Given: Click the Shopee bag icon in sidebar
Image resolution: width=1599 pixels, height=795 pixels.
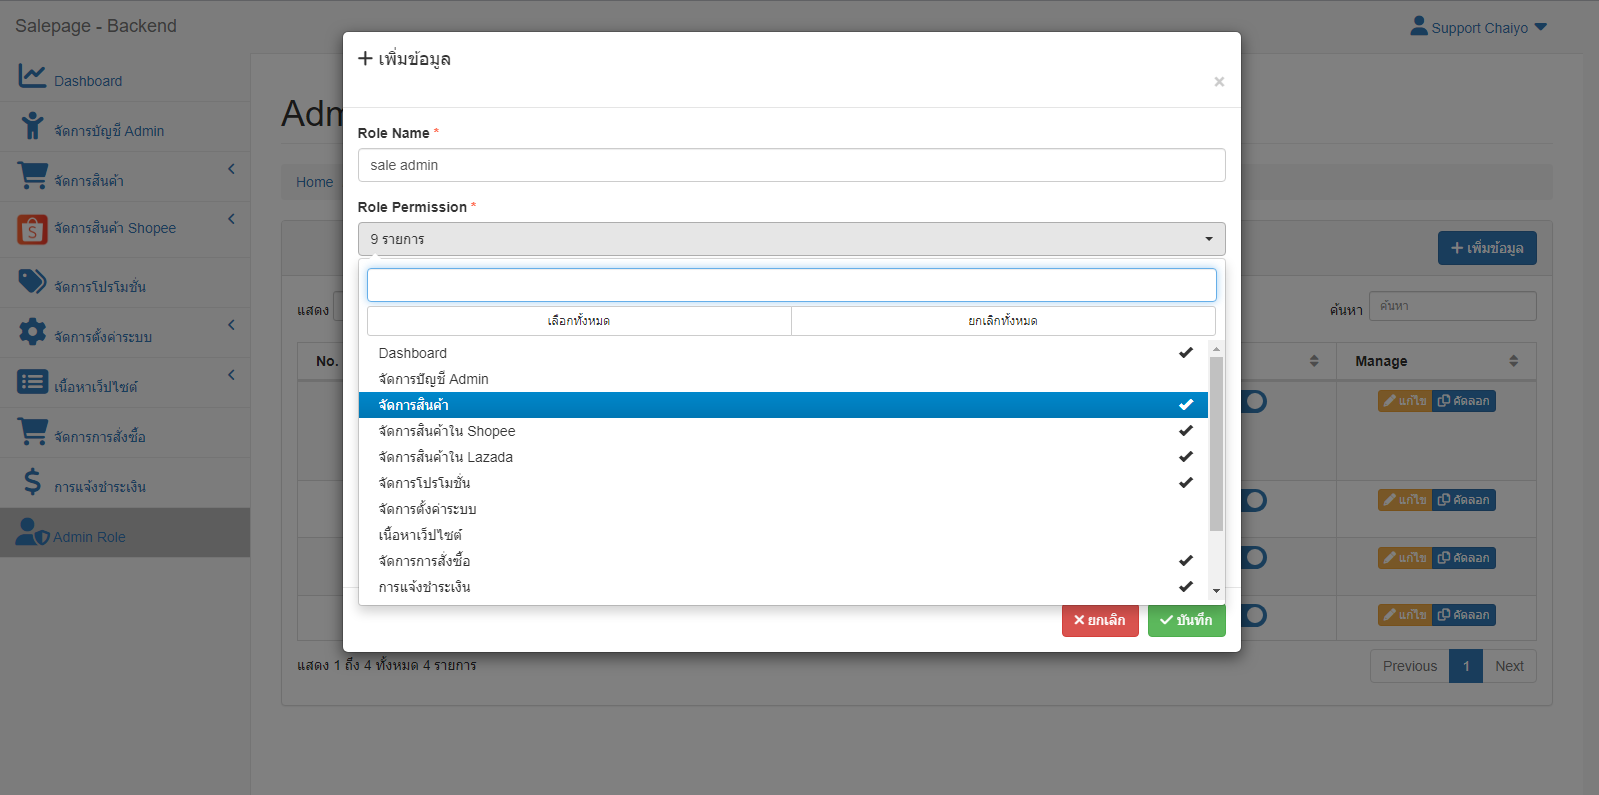Looking at the screenshot, I should 32,230.
